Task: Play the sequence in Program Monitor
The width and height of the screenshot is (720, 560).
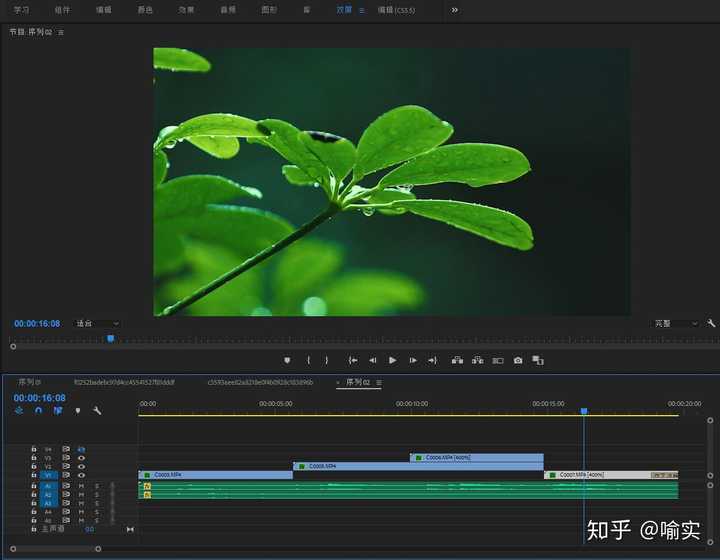Action: 393,360
